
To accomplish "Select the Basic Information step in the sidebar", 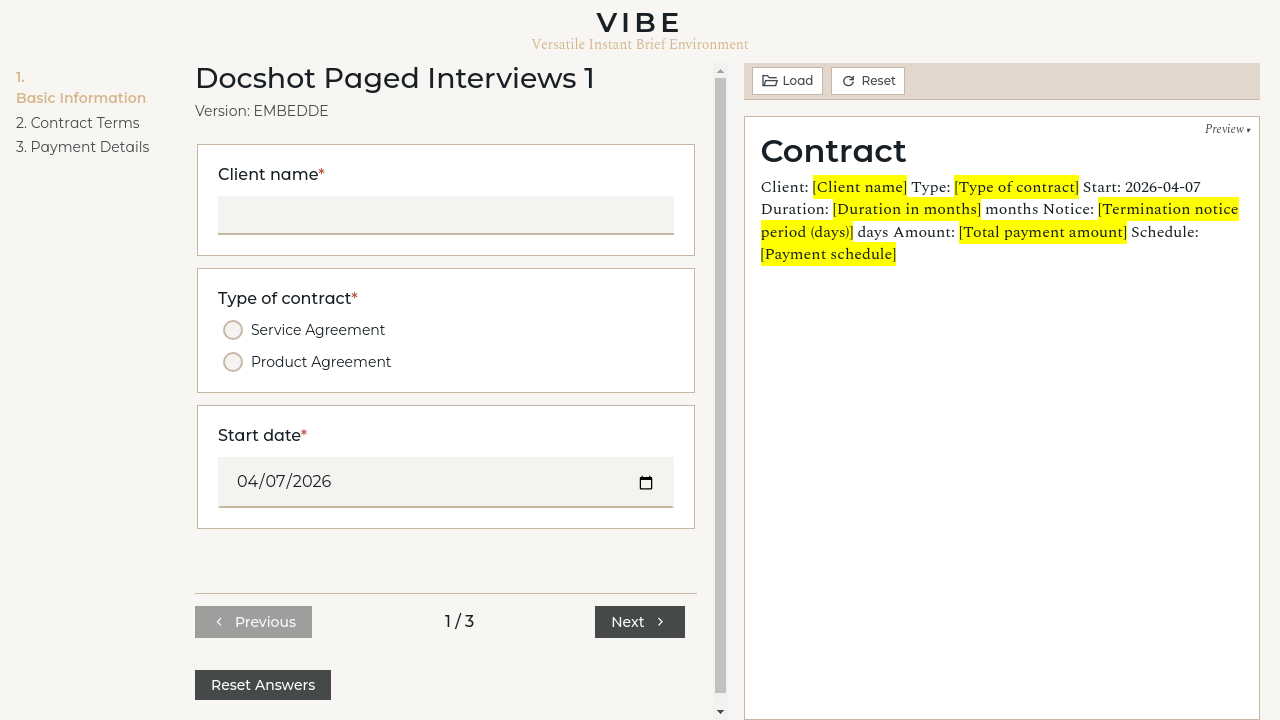I will point(81,98).
